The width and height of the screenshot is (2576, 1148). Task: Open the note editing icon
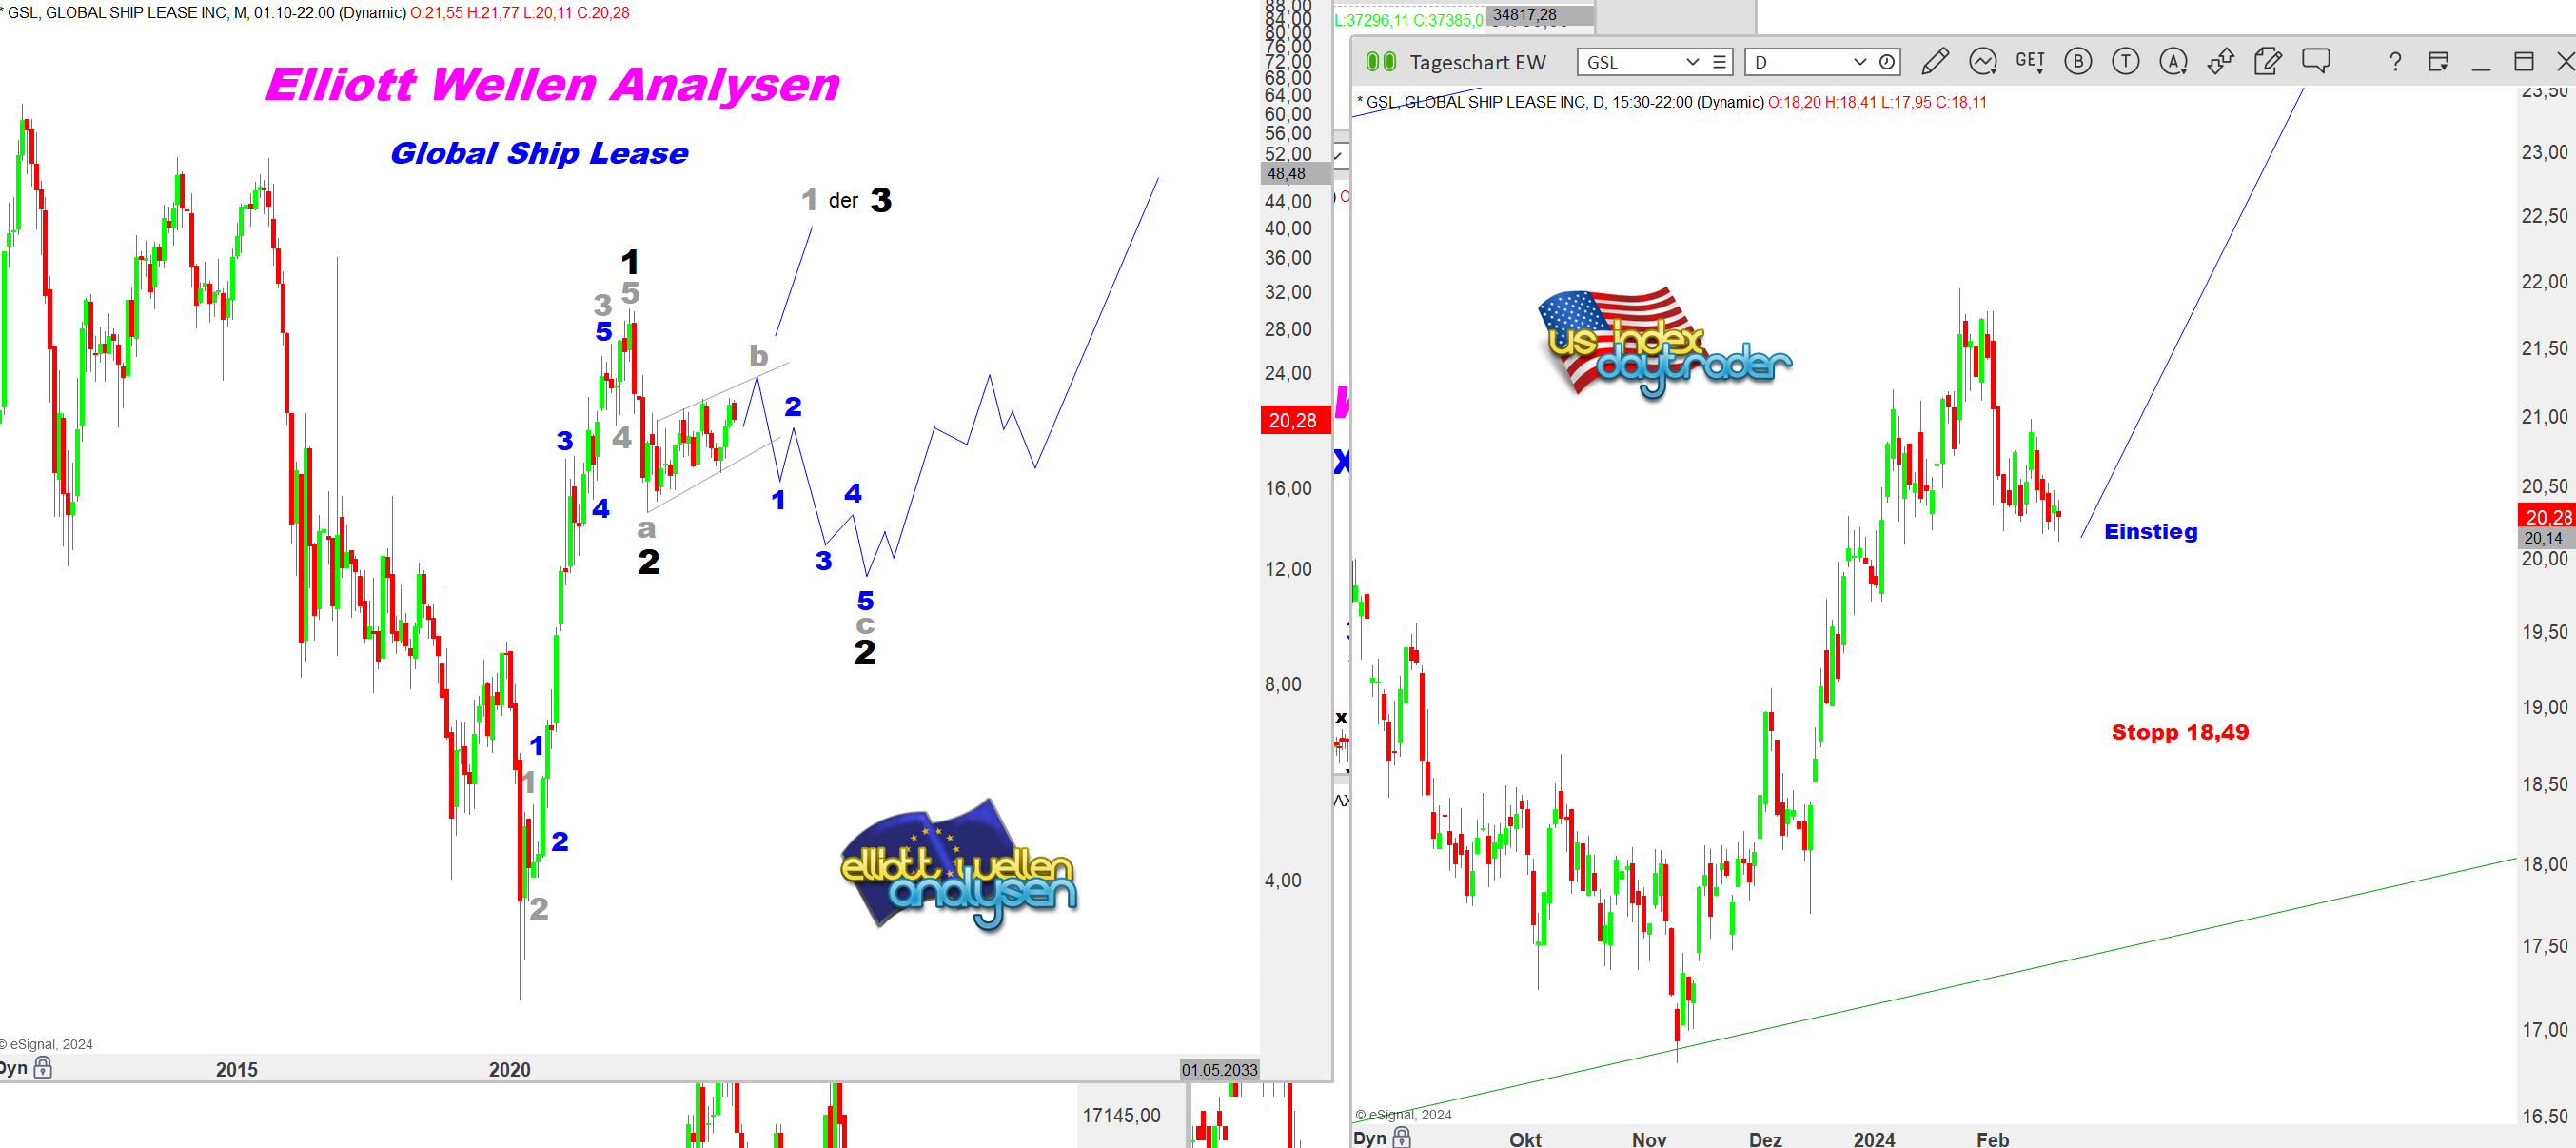point(2267,62)
